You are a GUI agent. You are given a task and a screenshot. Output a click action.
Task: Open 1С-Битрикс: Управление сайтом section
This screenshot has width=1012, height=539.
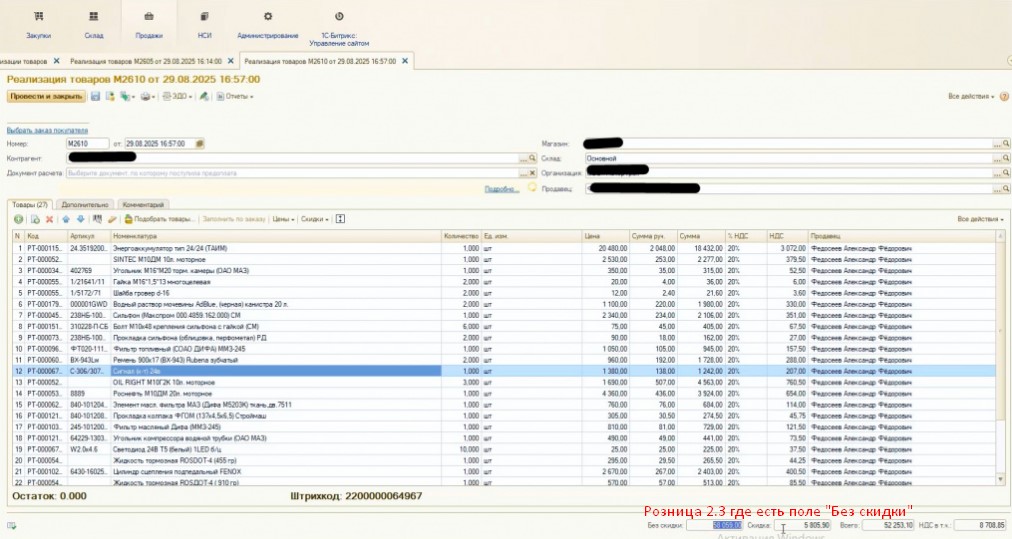pos(339,28)
